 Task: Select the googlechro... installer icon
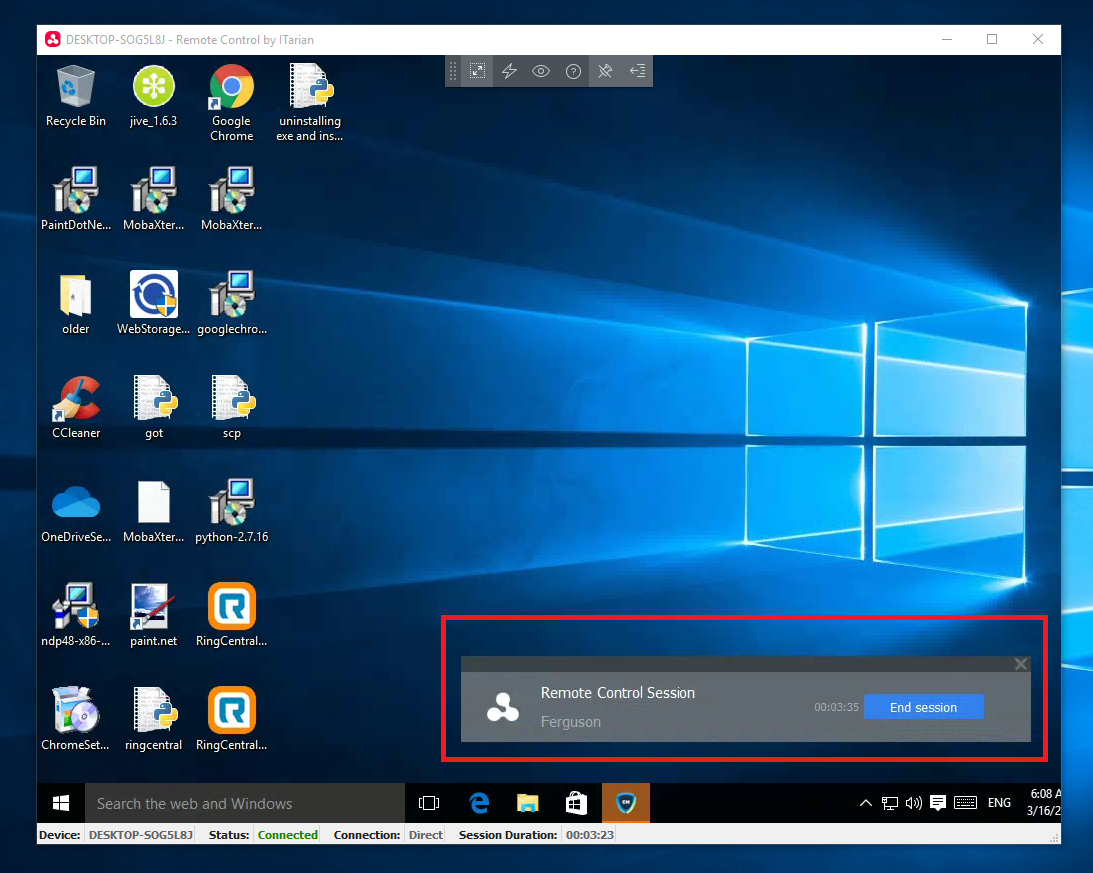coord(231,304)
